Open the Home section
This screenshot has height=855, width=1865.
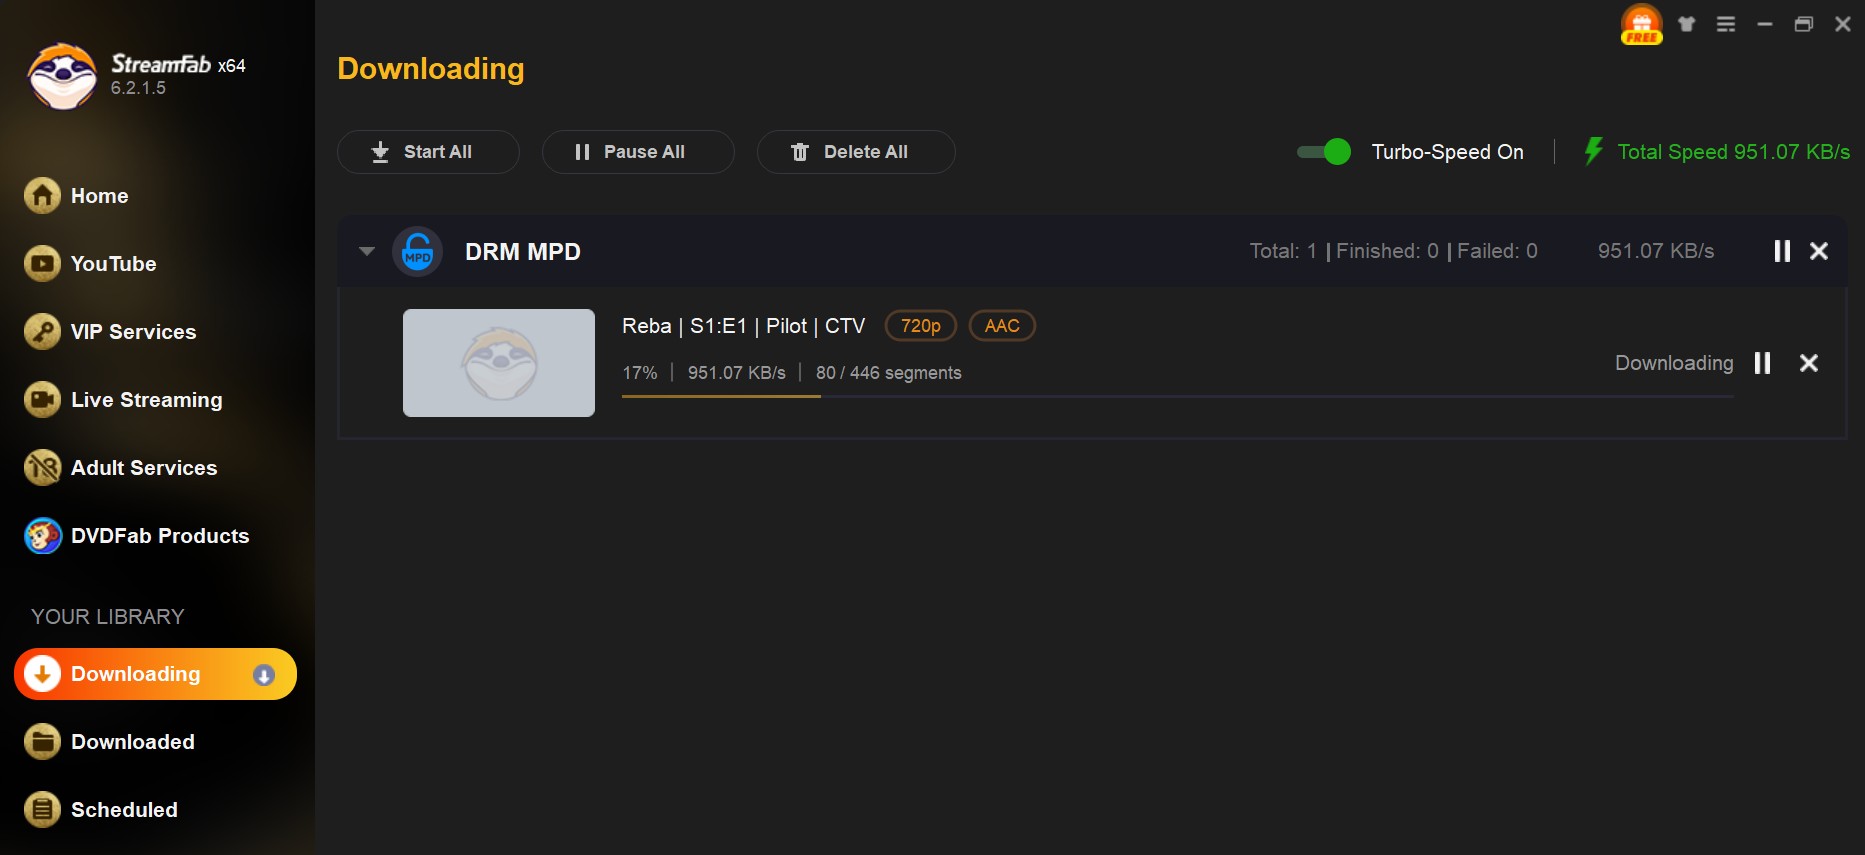click(x=99, y=196)
